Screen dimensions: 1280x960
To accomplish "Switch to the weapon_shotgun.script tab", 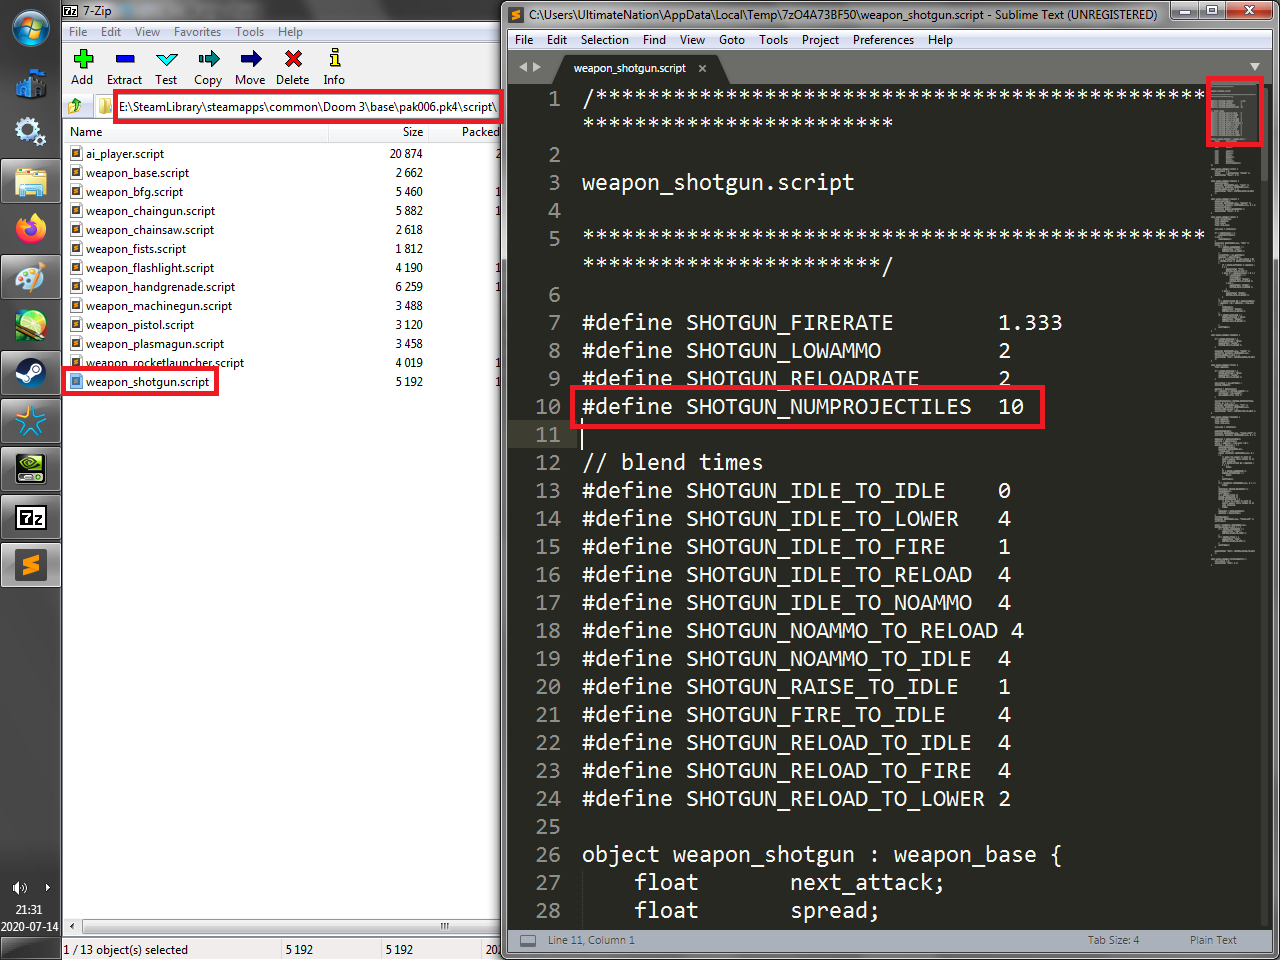I will click(x=630, y=68).
